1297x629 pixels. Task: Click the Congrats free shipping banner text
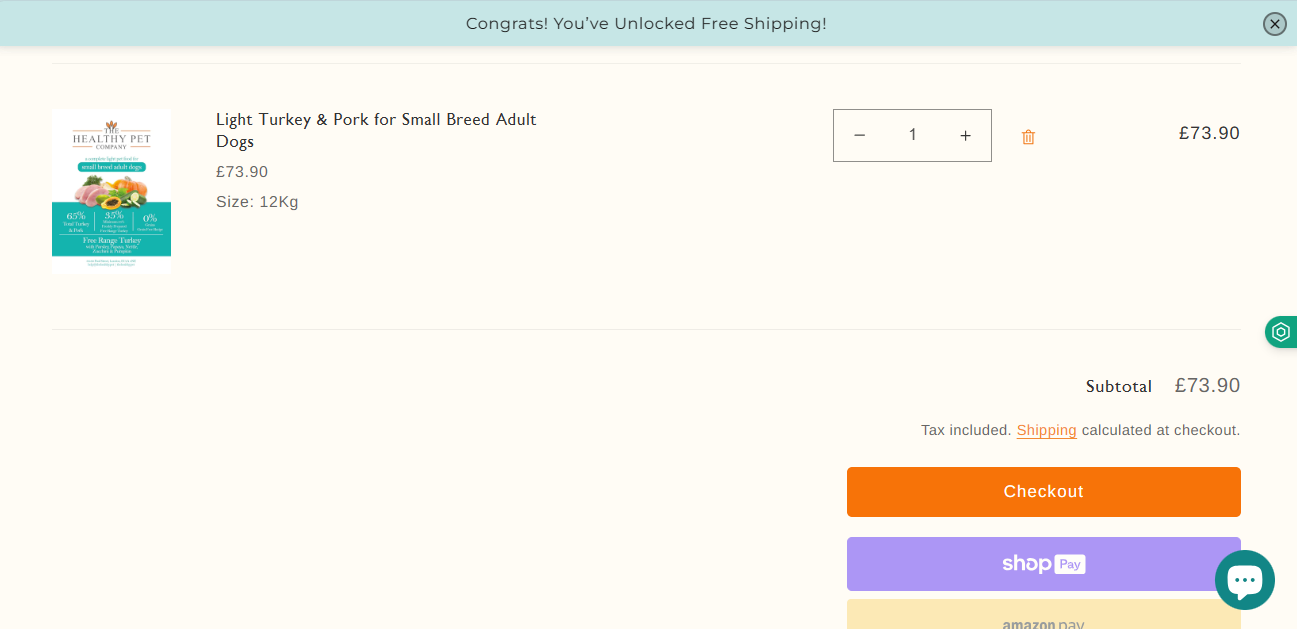pyautogui.click(x=646, y=23)
